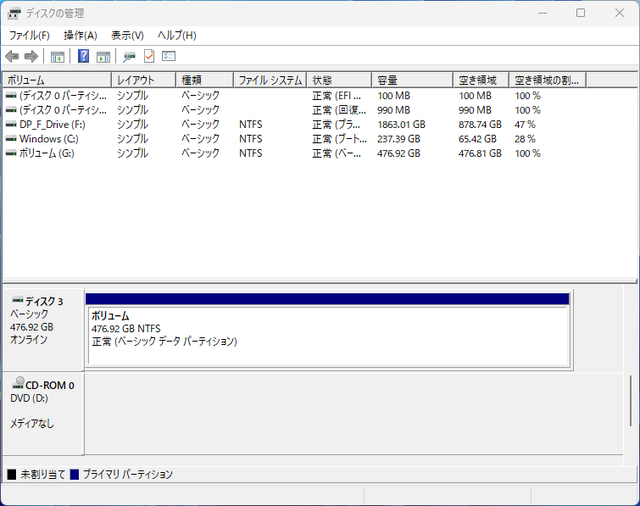Sort by the 状態 column header
640x506 pixels.
[x=339, y=80]
